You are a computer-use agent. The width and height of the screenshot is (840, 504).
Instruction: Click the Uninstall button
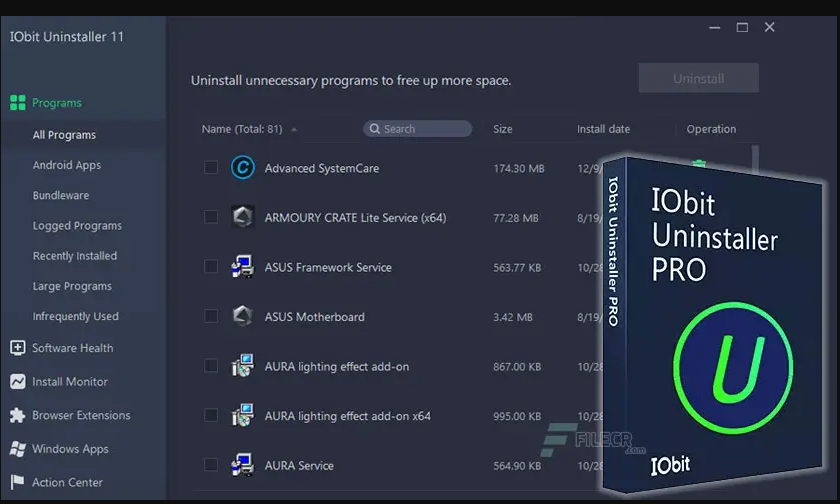tap(699, 78)
